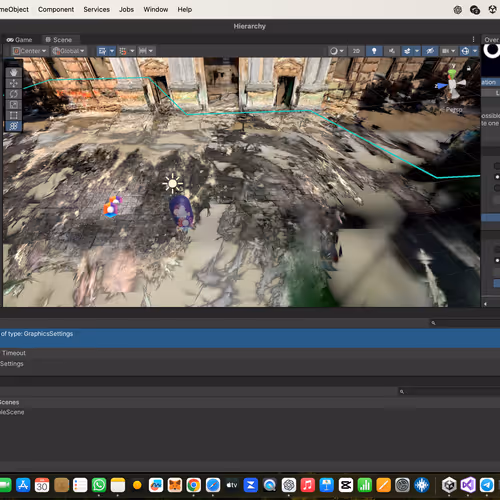Expand the shading draw mode dropdown

(x=337, y=51)
